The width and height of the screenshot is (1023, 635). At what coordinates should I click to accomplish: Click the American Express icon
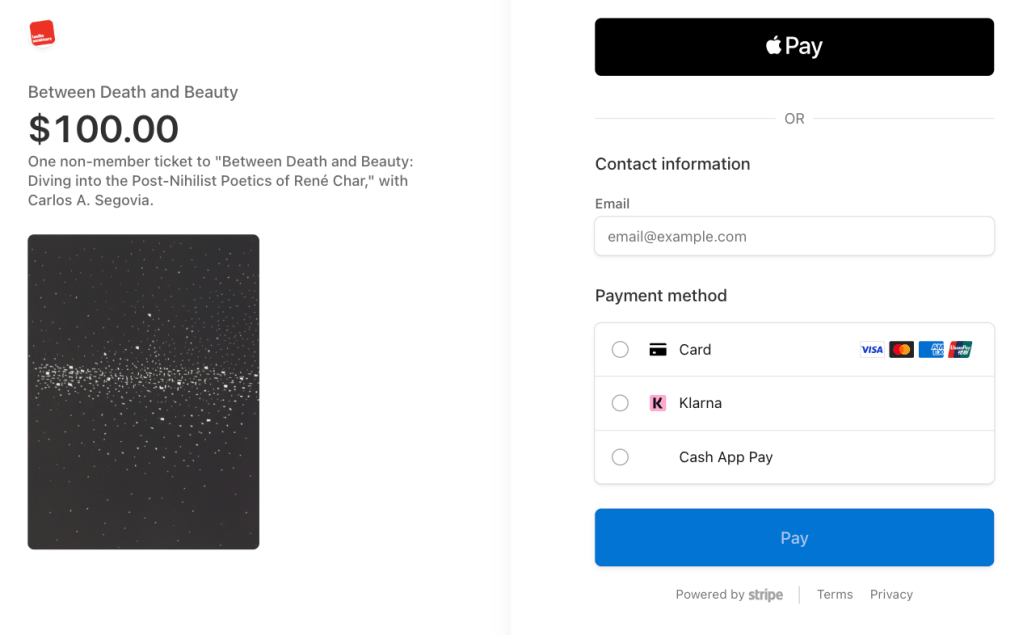click(931, 350)
